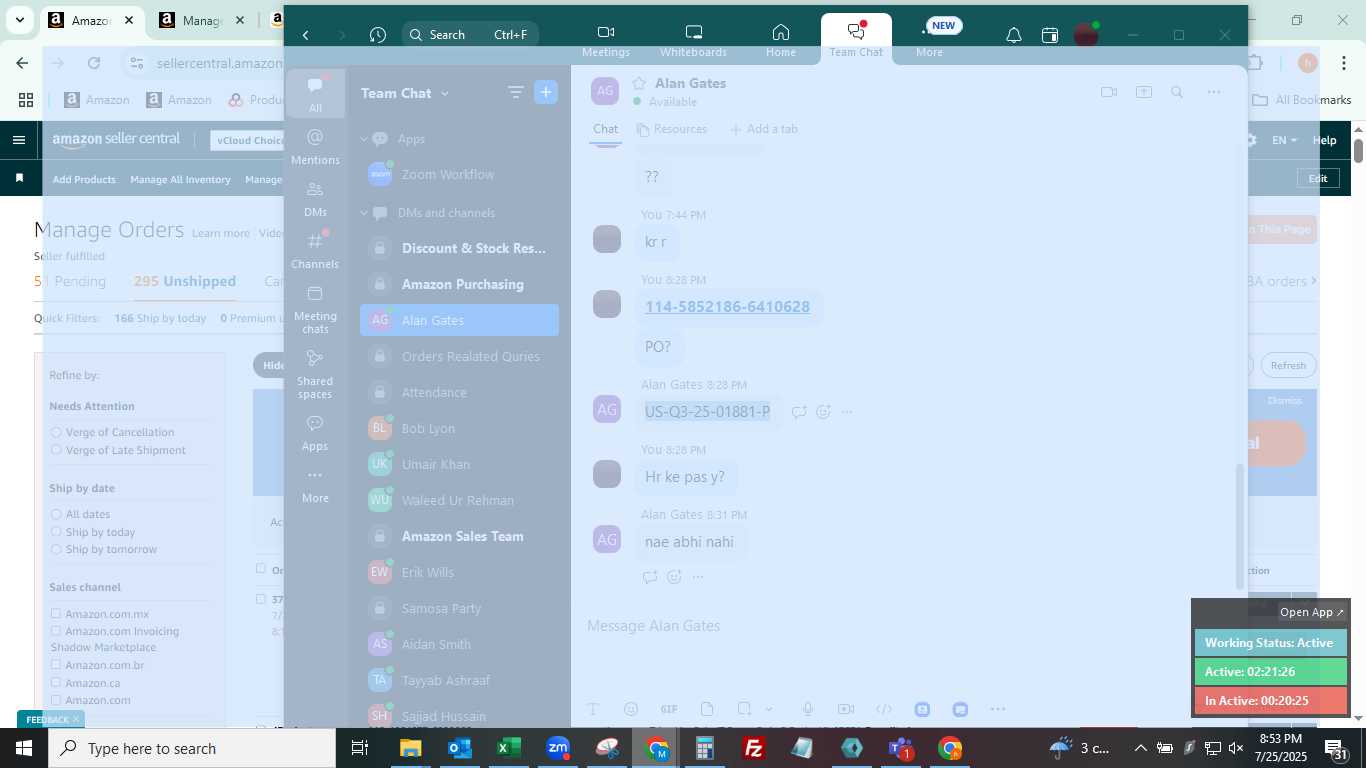The image size is (1366, 768).
Task: Insert a code snippet
Action: tap(884, 709)
